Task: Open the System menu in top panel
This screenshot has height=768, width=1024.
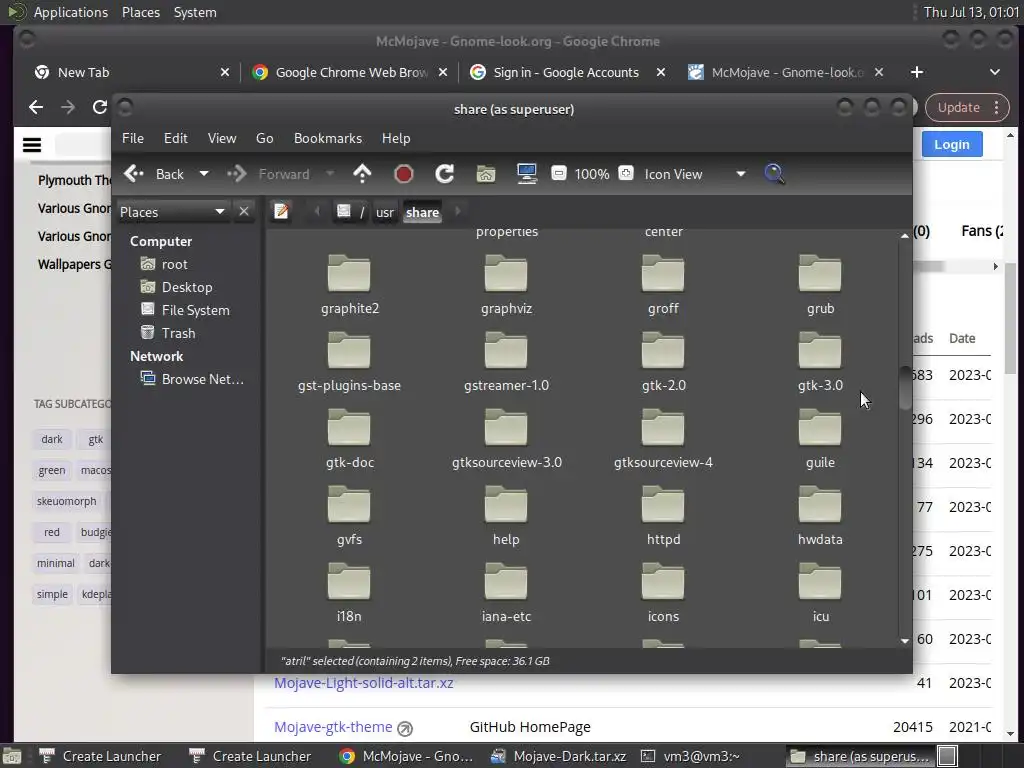Action: coord(195,12)
